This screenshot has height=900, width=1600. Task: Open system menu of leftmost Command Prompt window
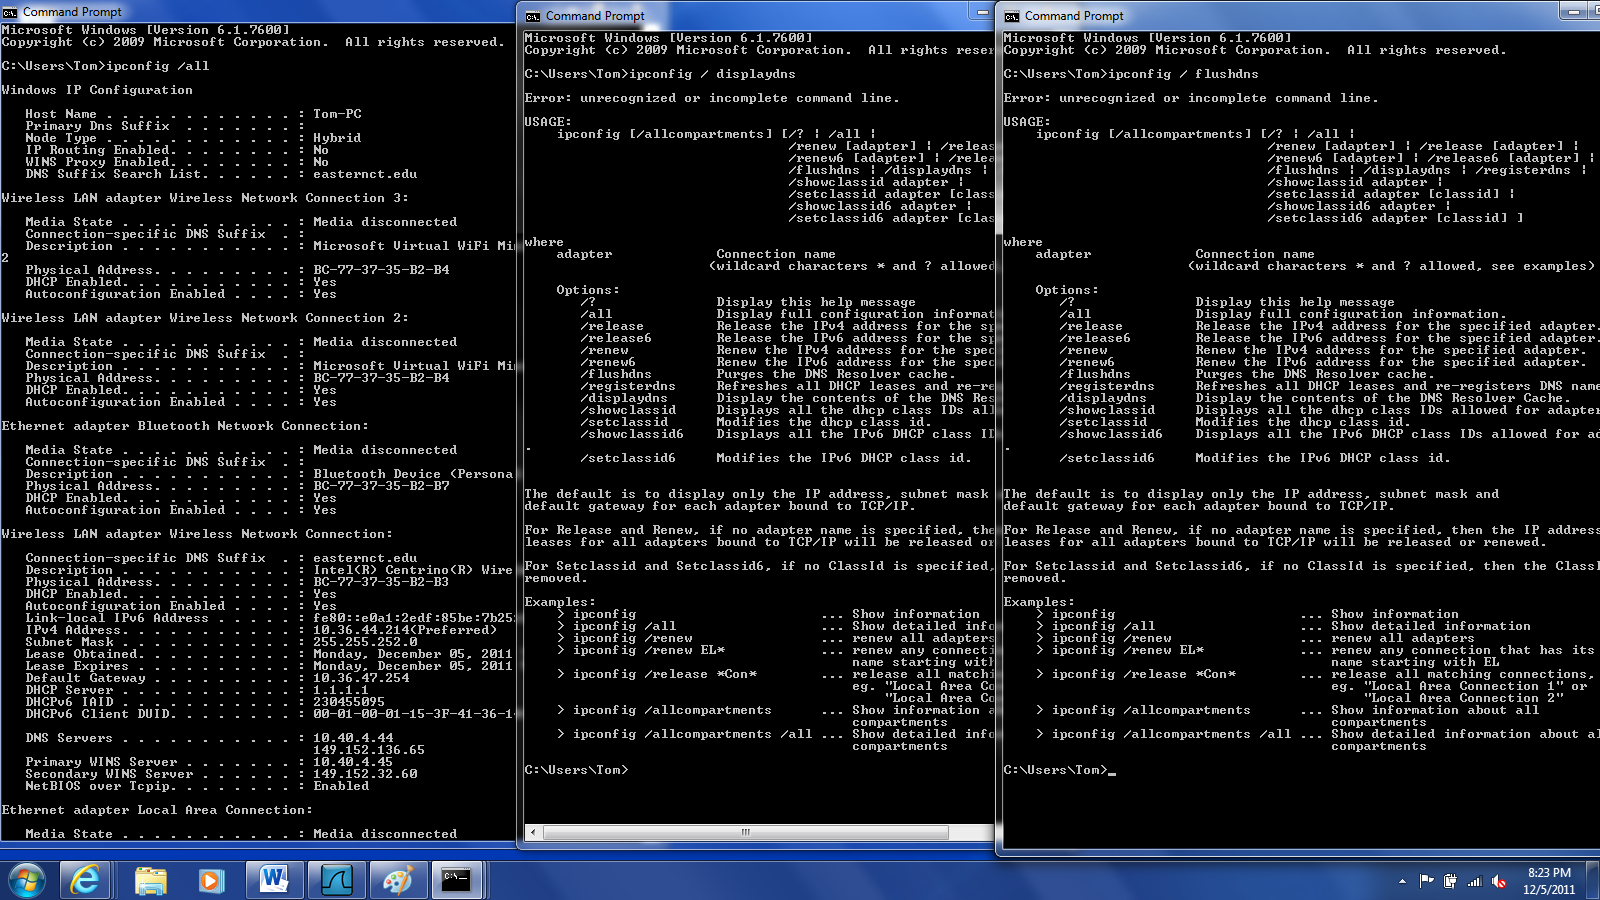tap(11, 12)
